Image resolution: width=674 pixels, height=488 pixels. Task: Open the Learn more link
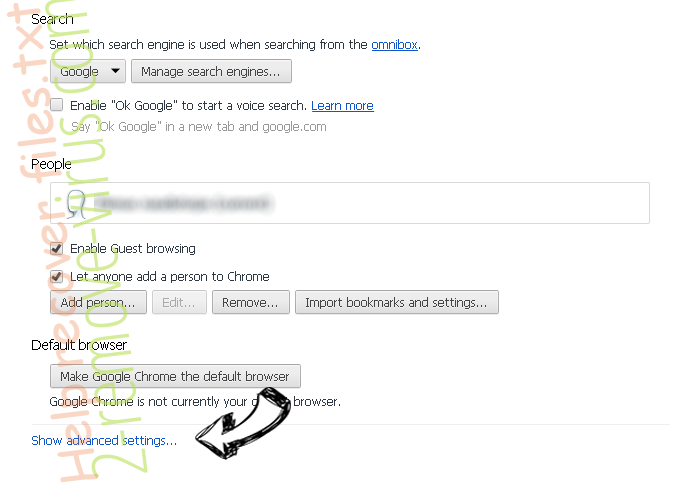[342, 105]
